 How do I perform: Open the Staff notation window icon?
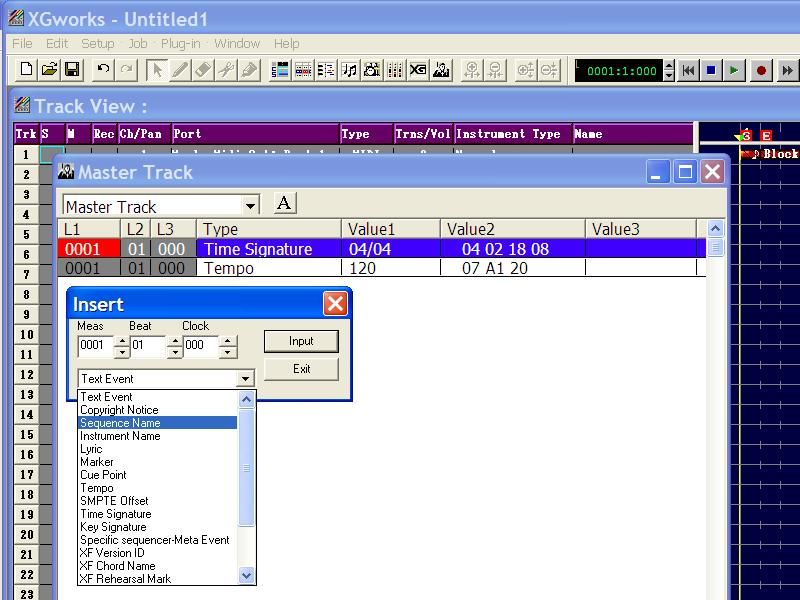[349, 69]
